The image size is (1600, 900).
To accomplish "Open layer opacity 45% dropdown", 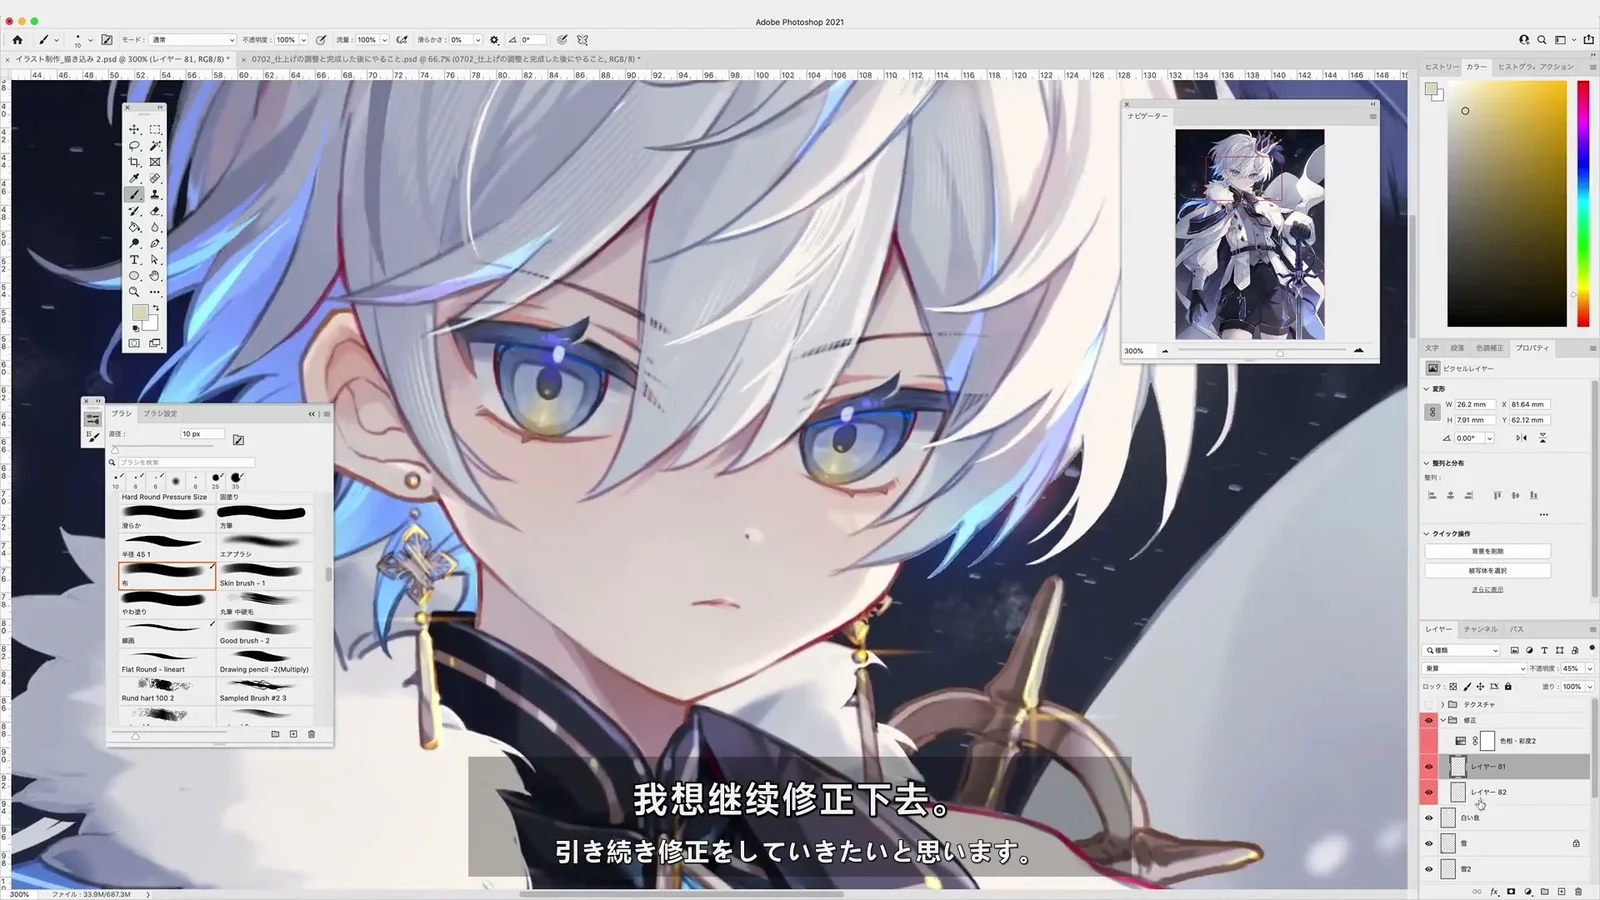I will click(x=1590, y=668).
